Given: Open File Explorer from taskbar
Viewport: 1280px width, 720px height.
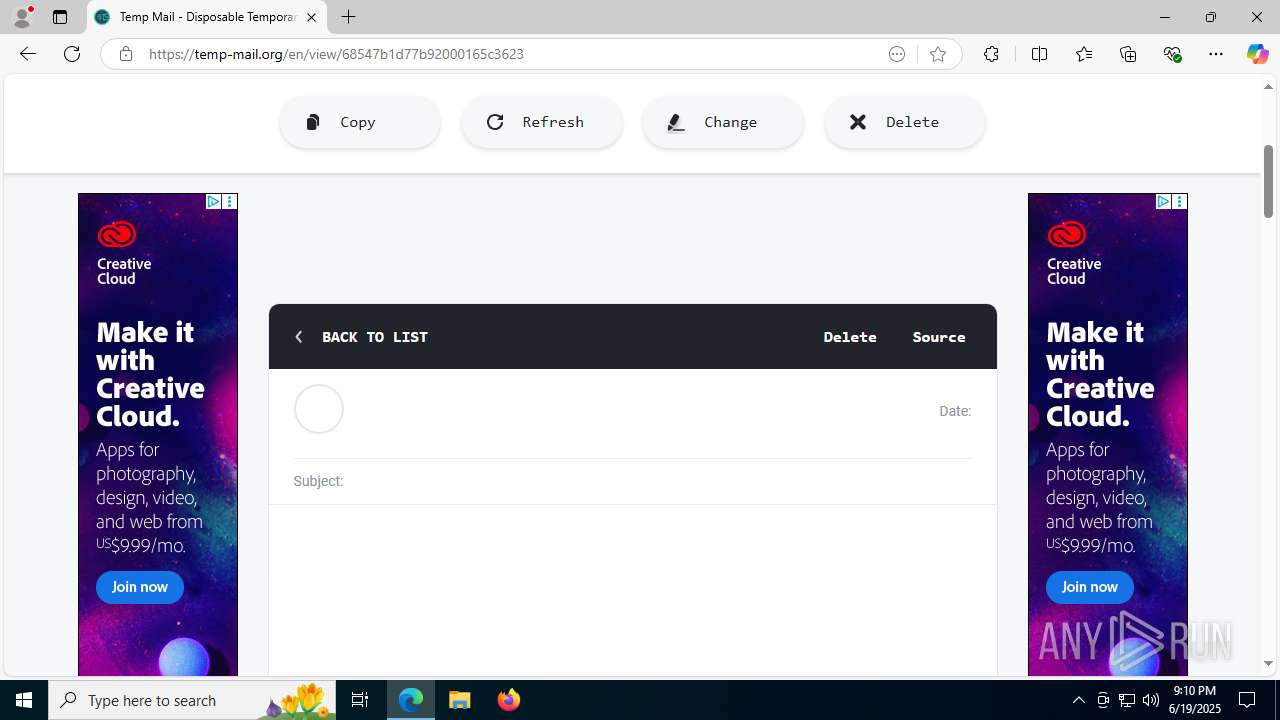Looking at the screenshot, I should (460, 700).
